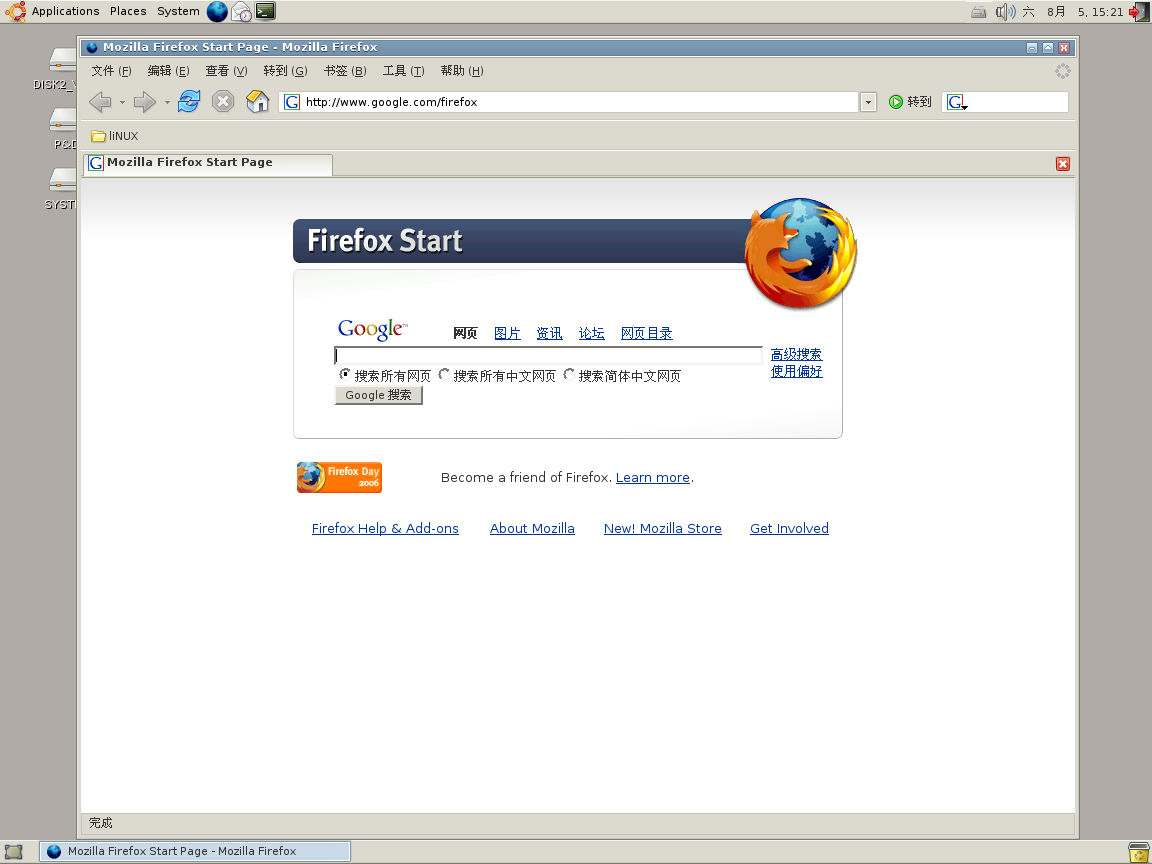Open the 资讯 news link

pos(549,333)
